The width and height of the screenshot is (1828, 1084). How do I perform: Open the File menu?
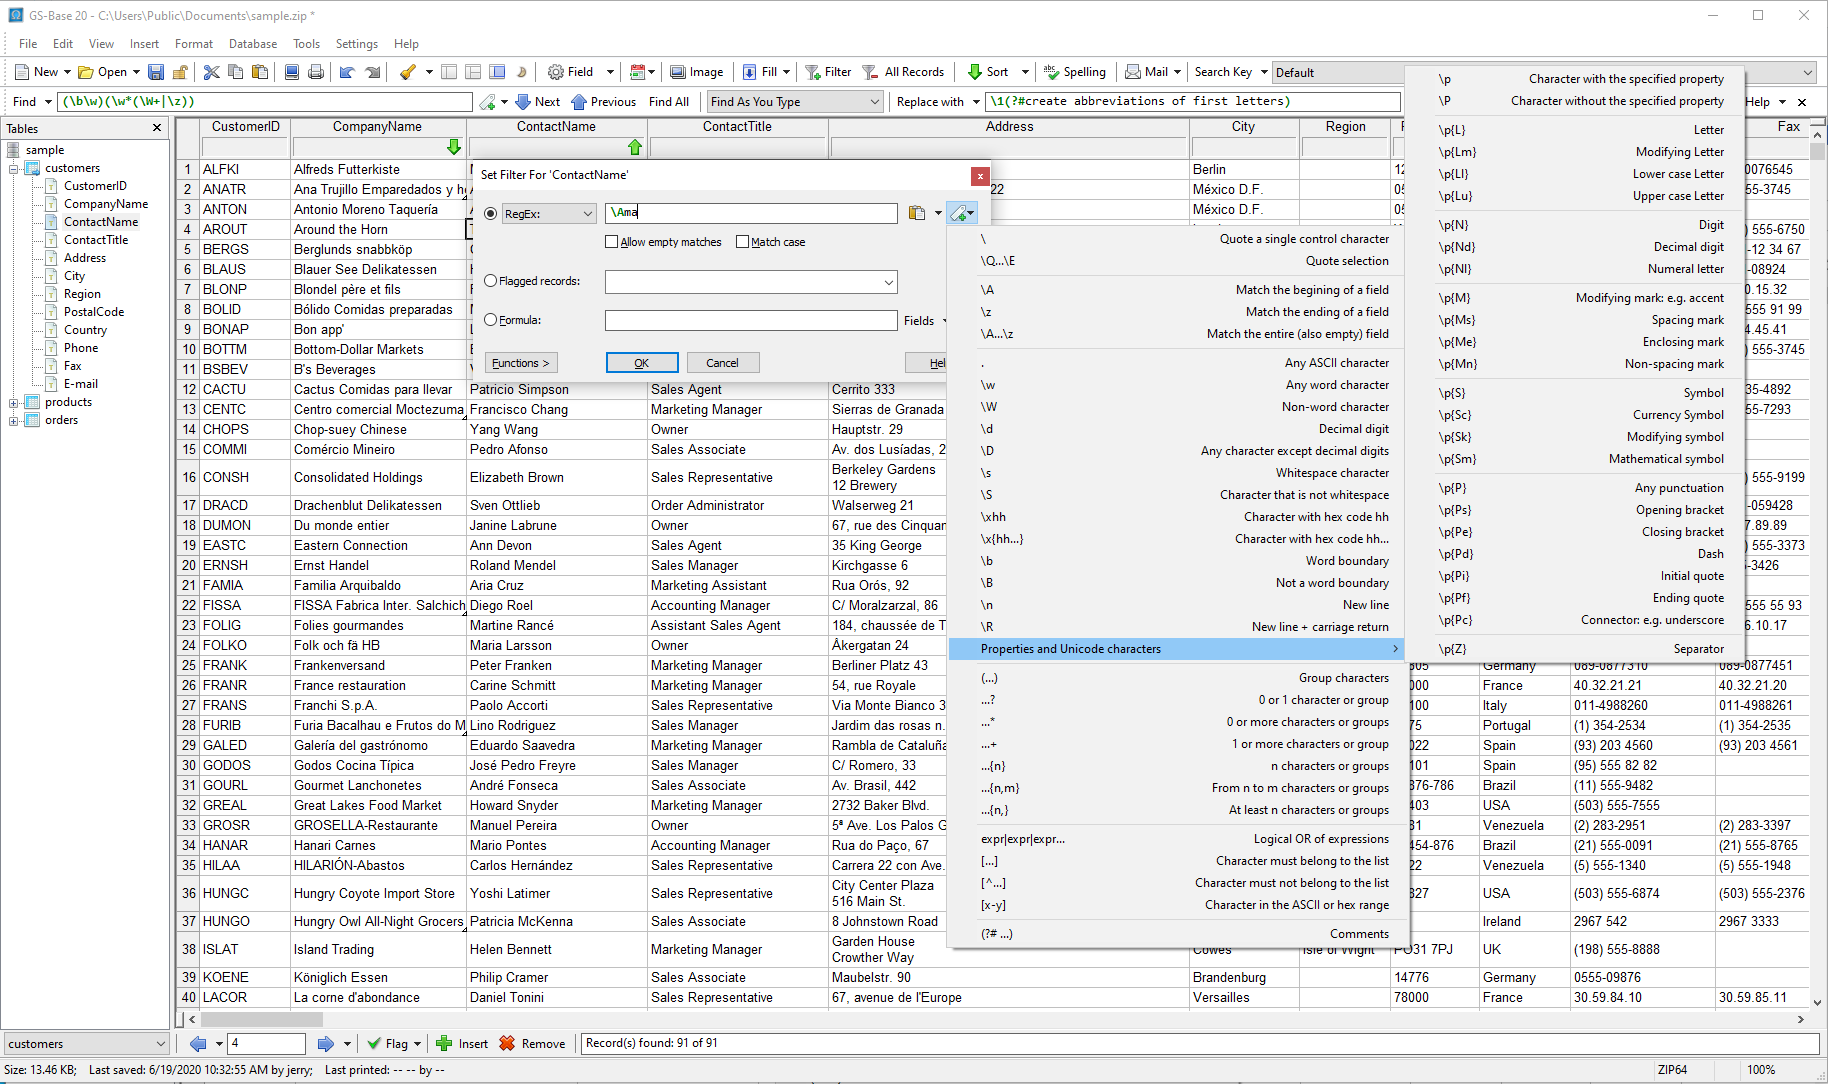[28, 44]
